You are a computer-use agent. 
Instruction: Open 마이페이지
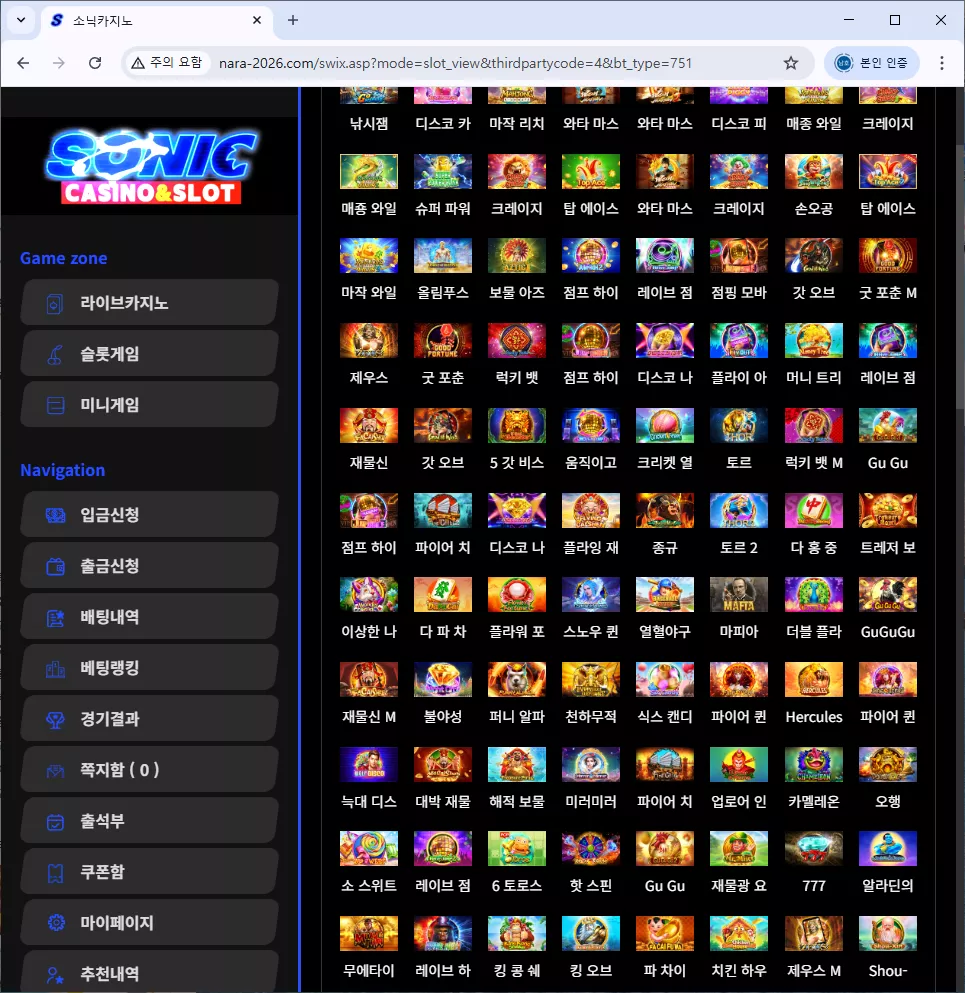(x=149, y=923)
